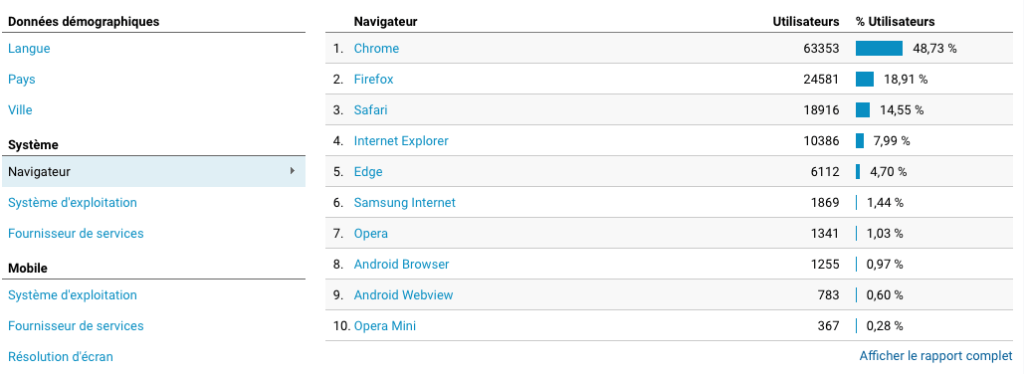1024x374 pixels.
Task: Select Système d'exploitation under Système
Action: pyautogui.click(x=72, y=202)
